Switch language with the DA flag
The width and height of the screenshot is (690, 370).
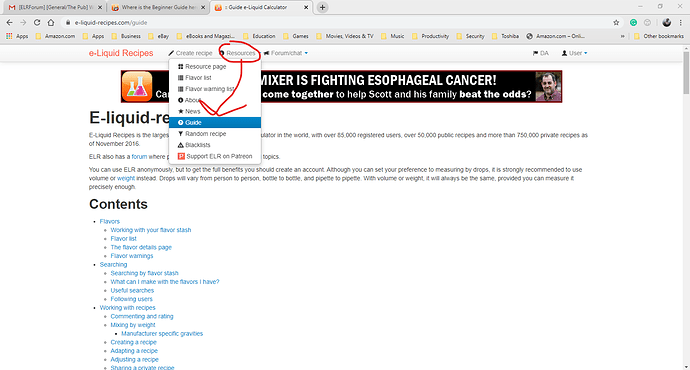click(x=540, y=53)
